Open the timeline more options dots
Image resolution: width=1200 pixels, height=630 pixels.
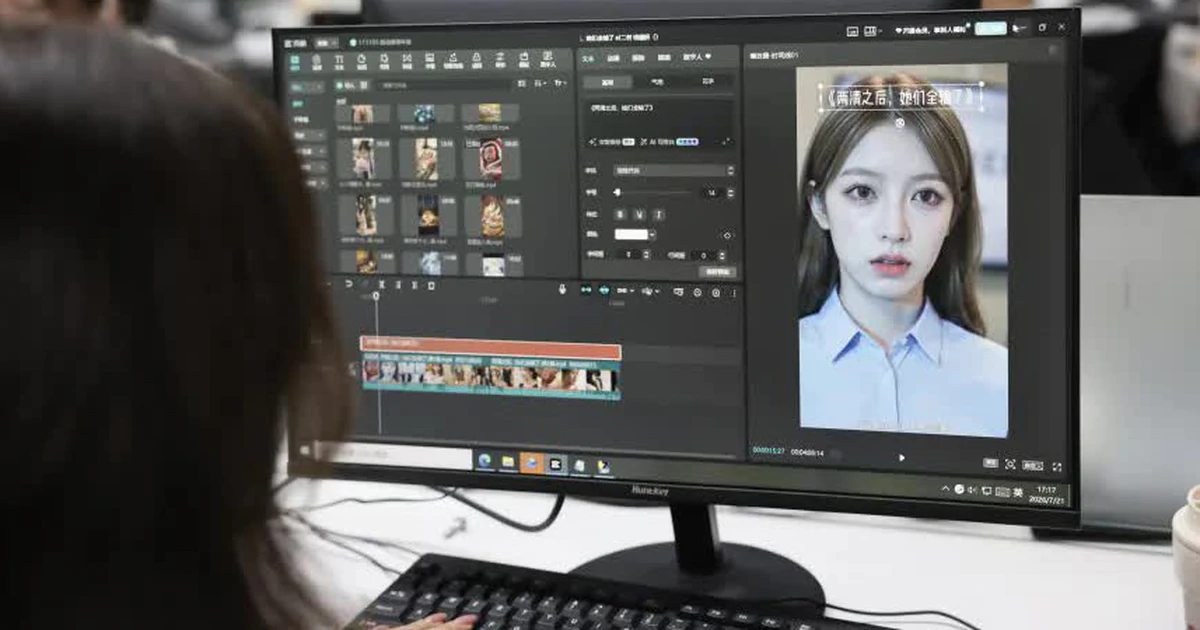(x=733, y=293)
